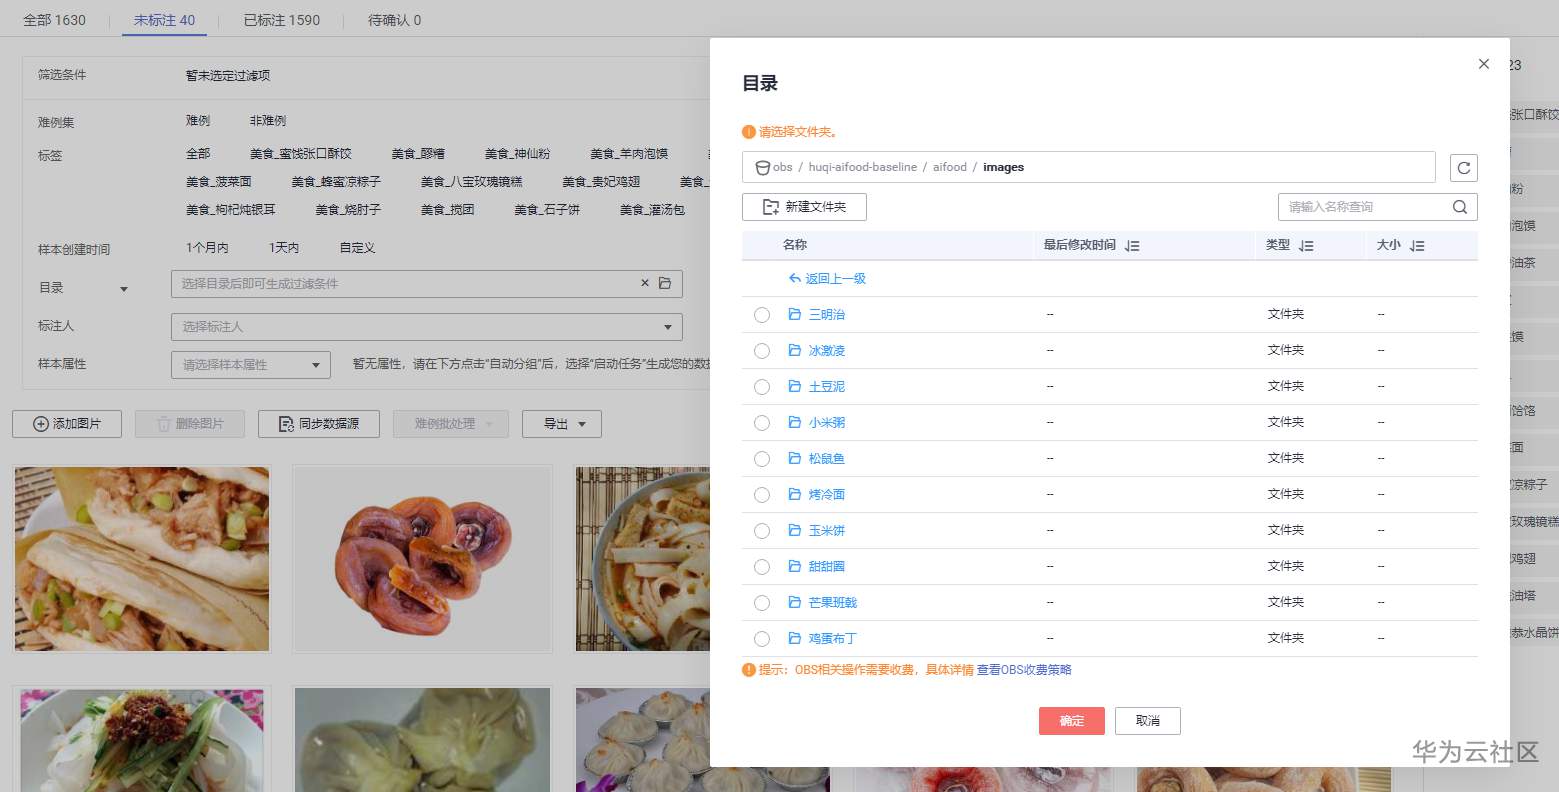Refresh the directory listing with the reload icon
The height and width of the screenshot is (792, 1559).
click(x=1463, y=168)
